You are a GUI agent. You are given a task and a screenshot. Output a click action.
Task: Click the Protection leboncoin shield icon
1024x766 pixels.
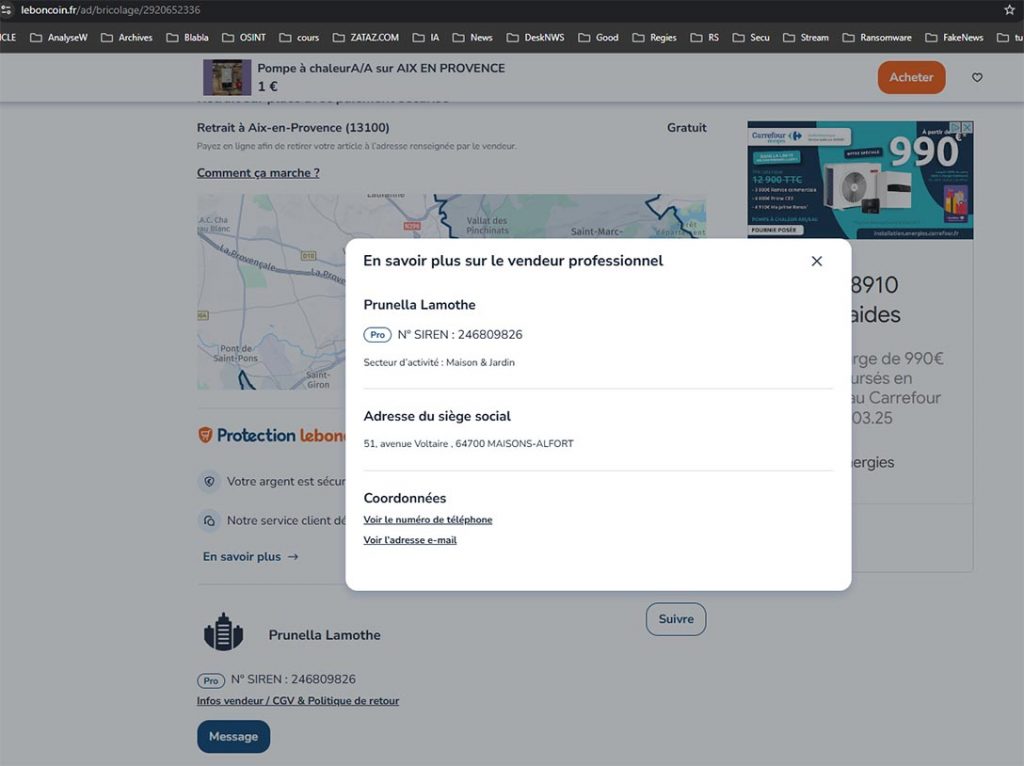[x=205, y=435]
